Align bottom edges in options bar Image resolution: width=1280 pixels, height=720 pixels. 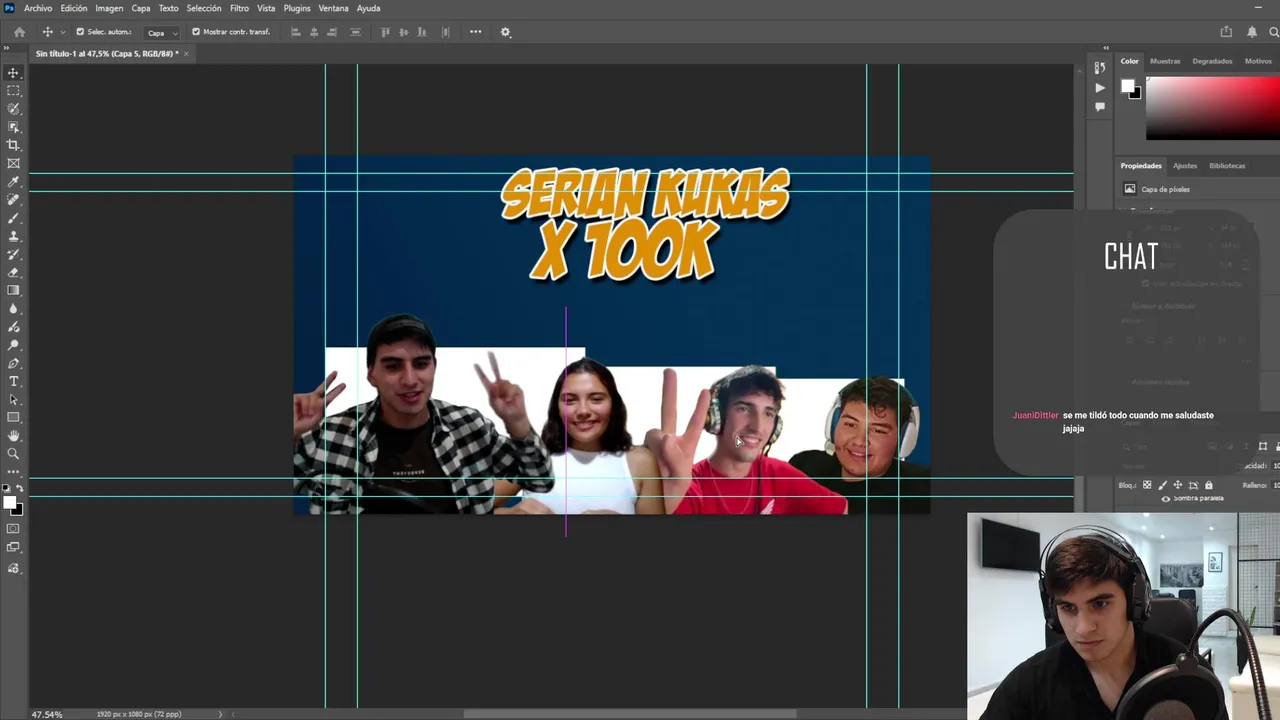tap(423, 32)
